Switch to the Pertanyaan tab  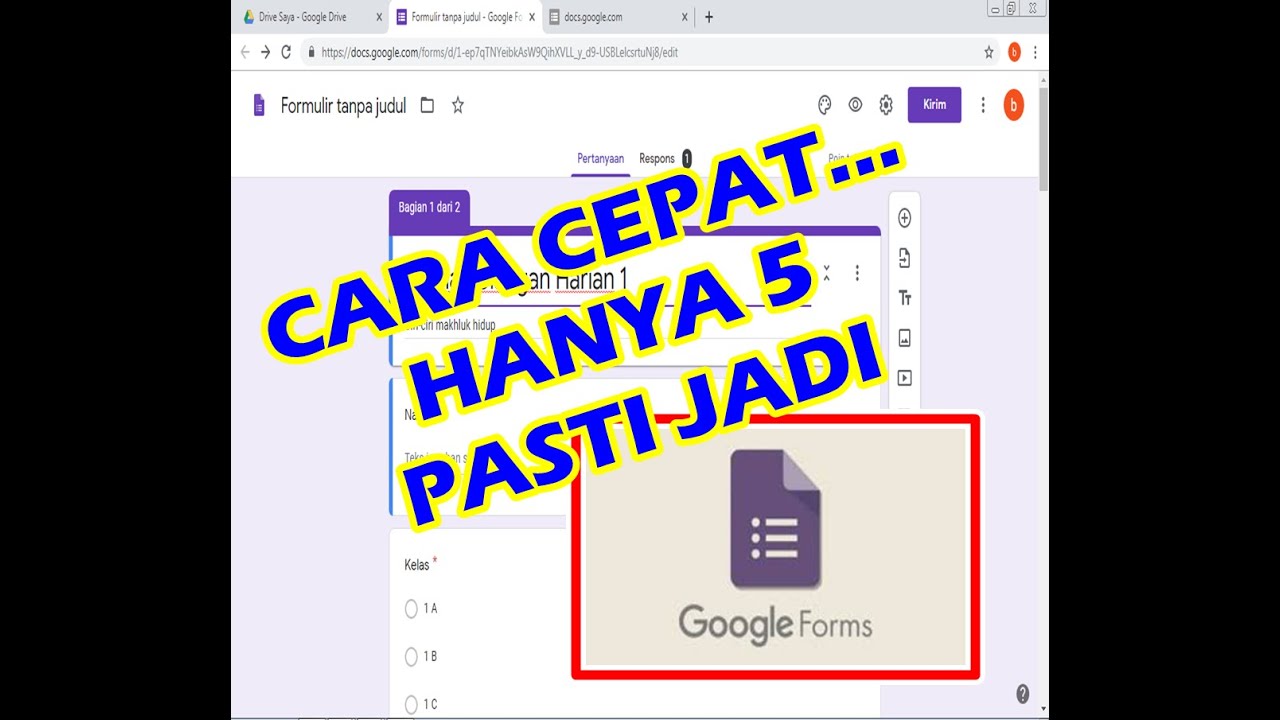(x=600, y=158)
